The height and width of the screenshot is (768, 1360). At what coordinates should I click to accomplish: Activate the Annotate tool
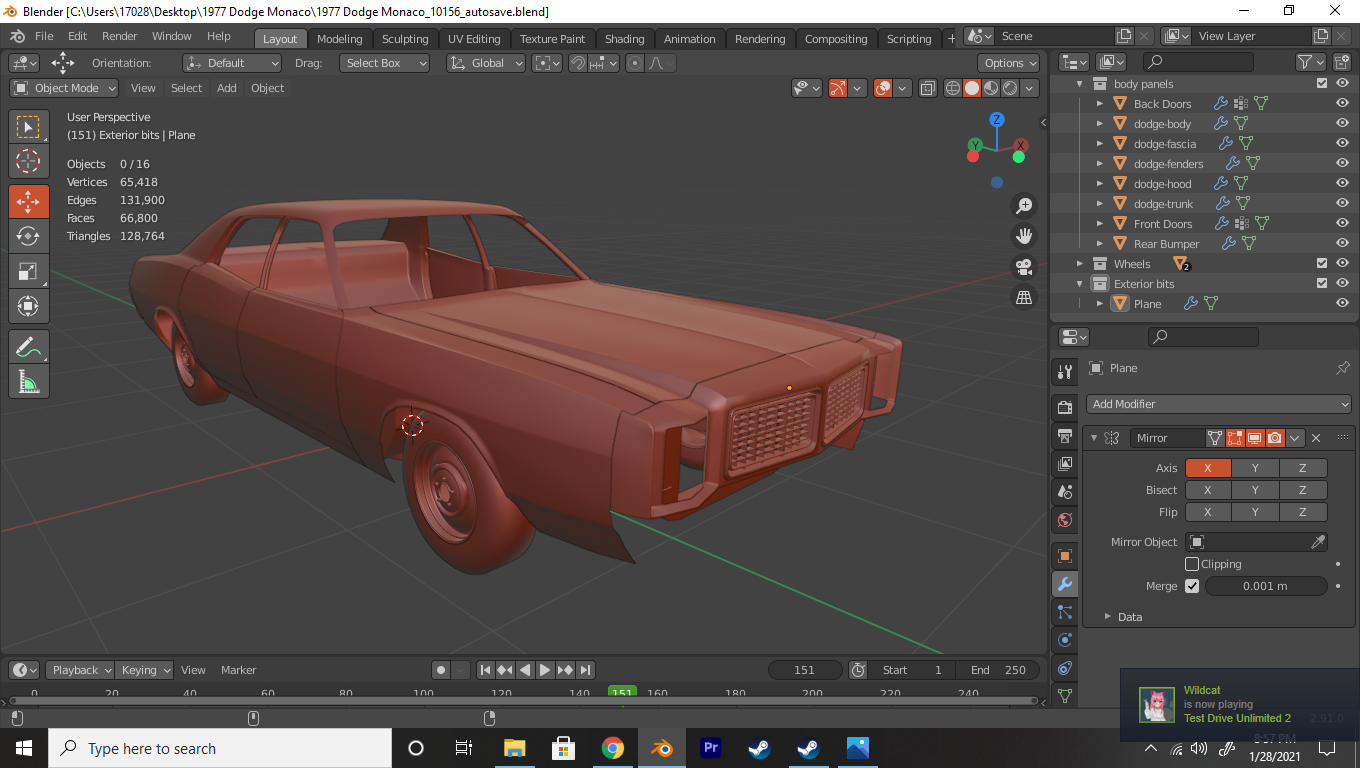point(29,346)
